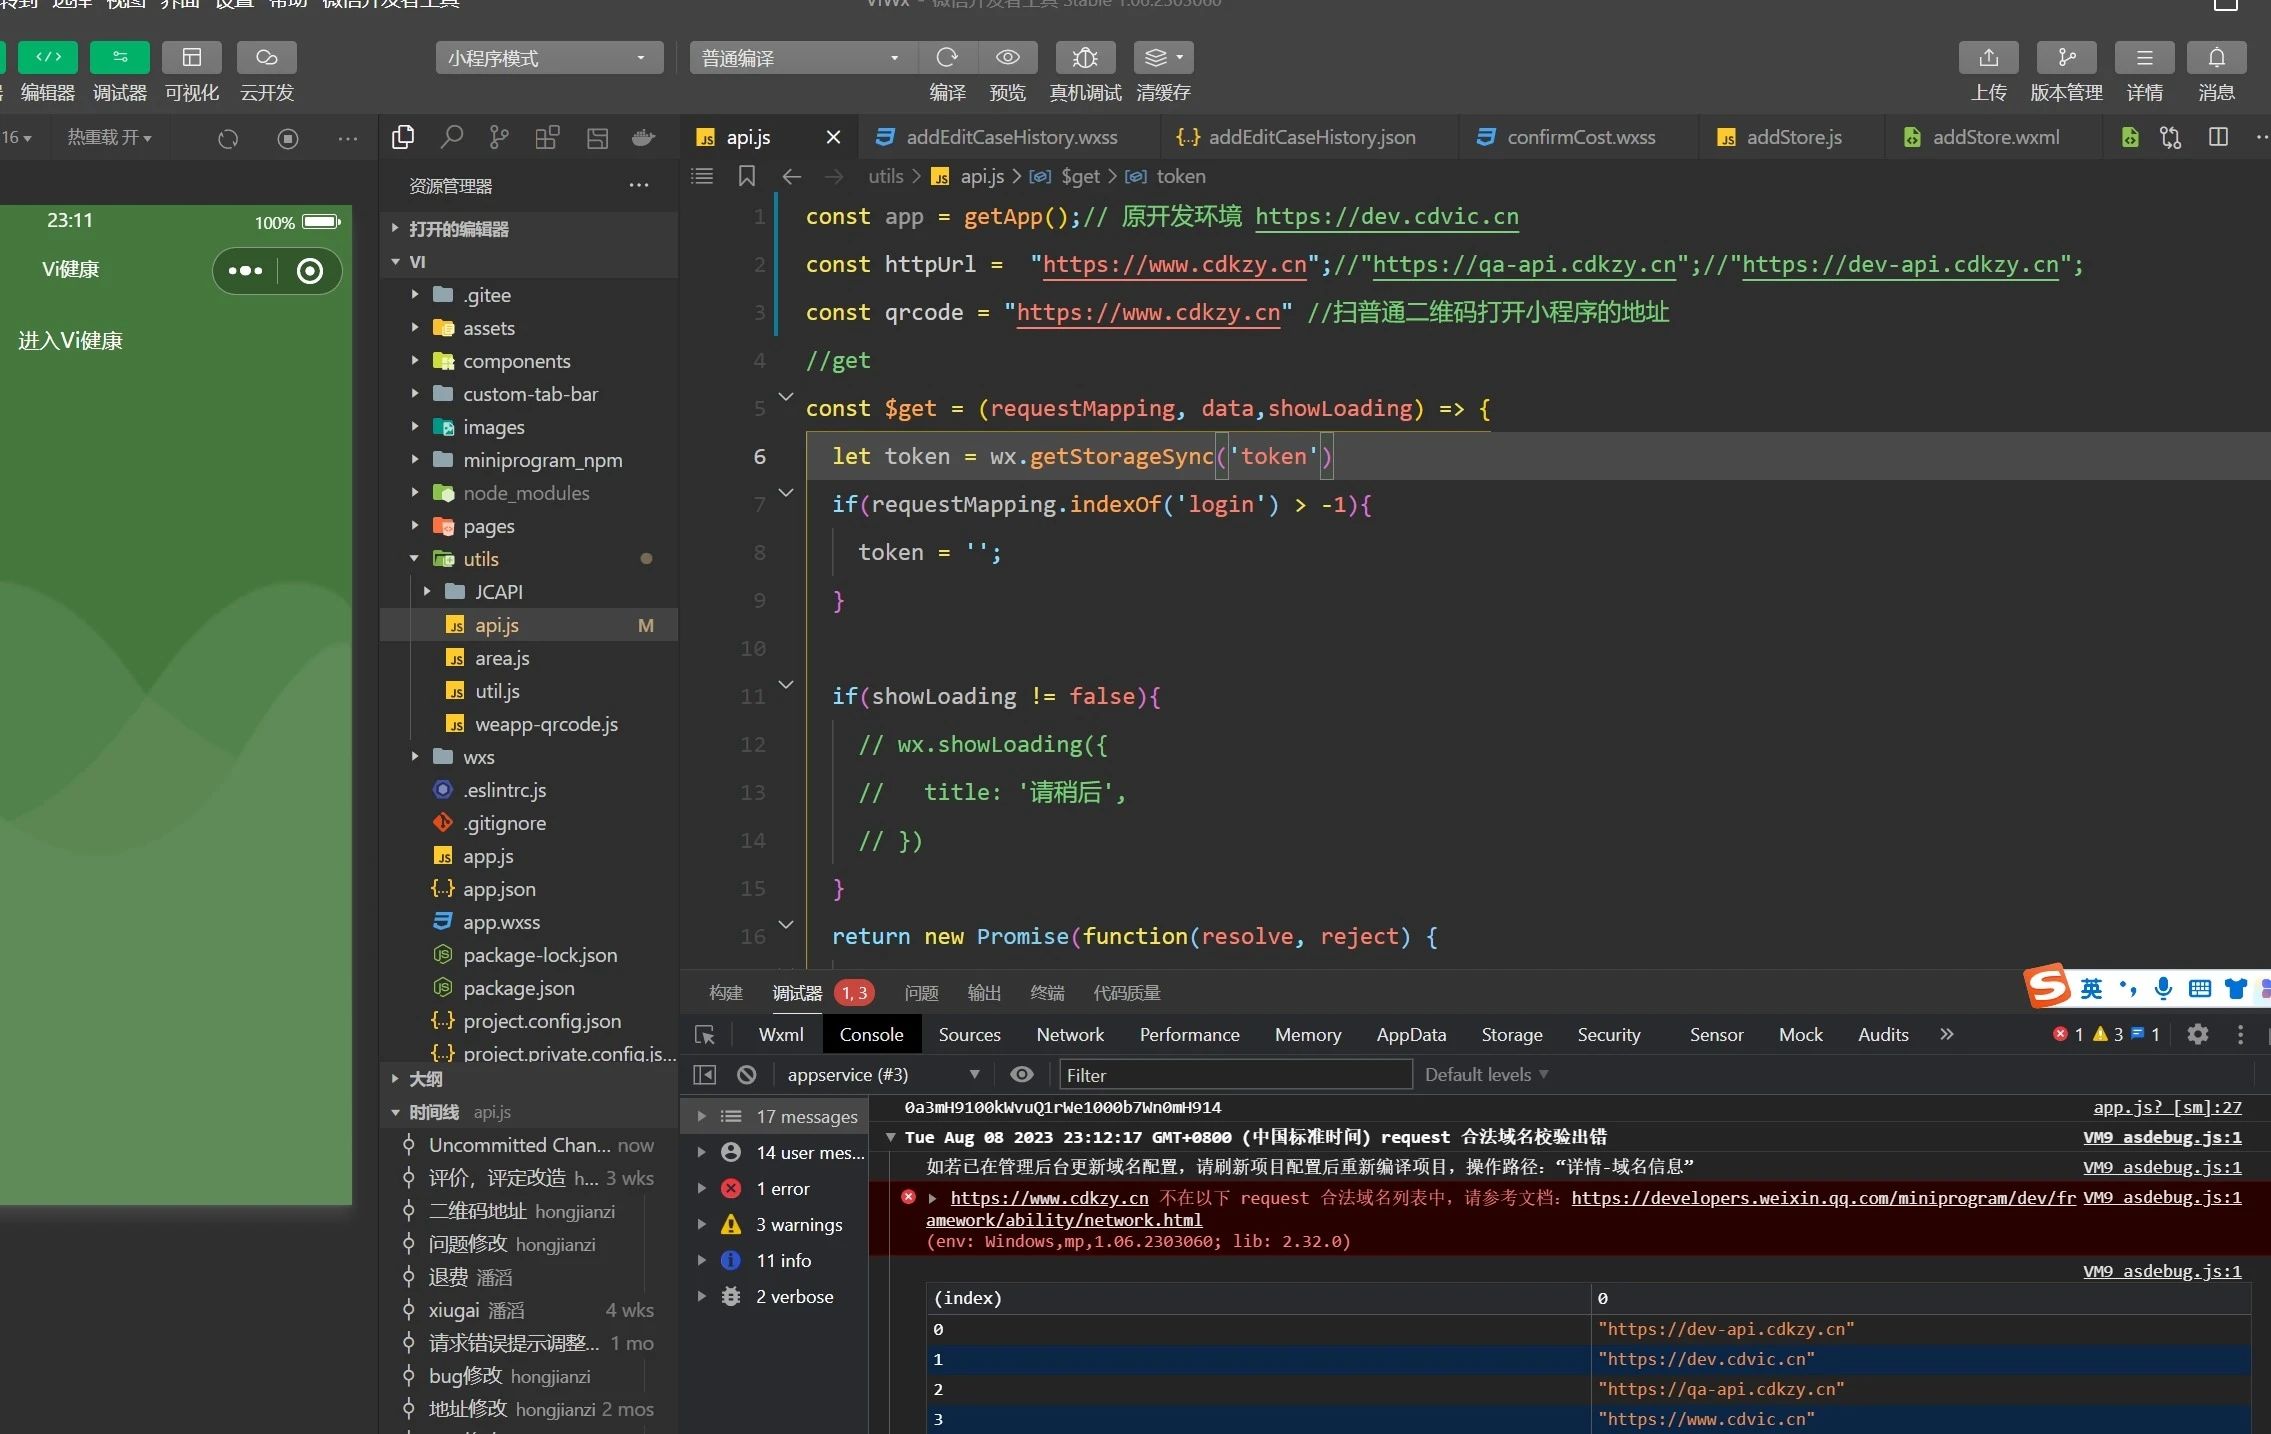
Task: Open the addStore.js editor tab
Action: coord(1792,137)
